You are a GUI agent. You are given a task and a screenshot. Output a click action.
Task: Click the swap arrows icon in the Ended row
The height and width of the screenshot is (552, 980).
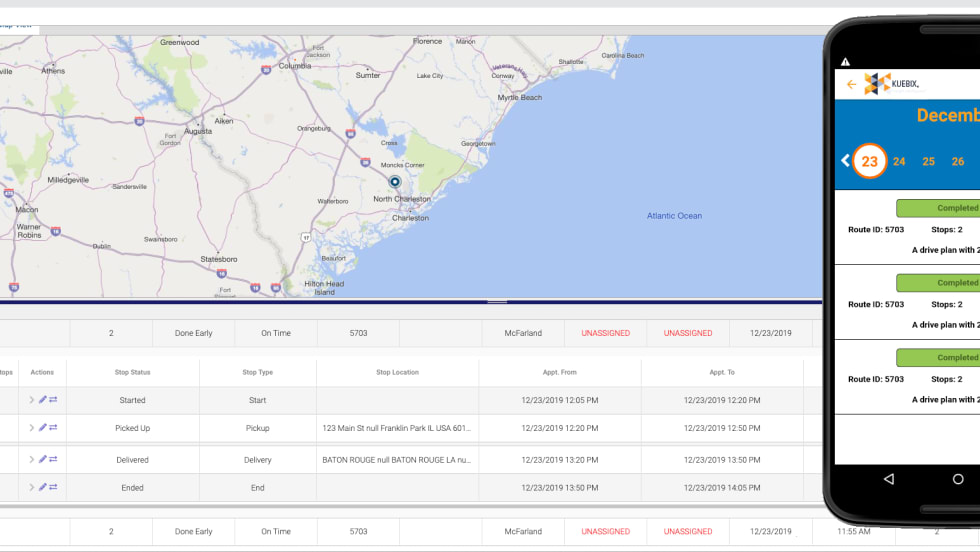53,487
